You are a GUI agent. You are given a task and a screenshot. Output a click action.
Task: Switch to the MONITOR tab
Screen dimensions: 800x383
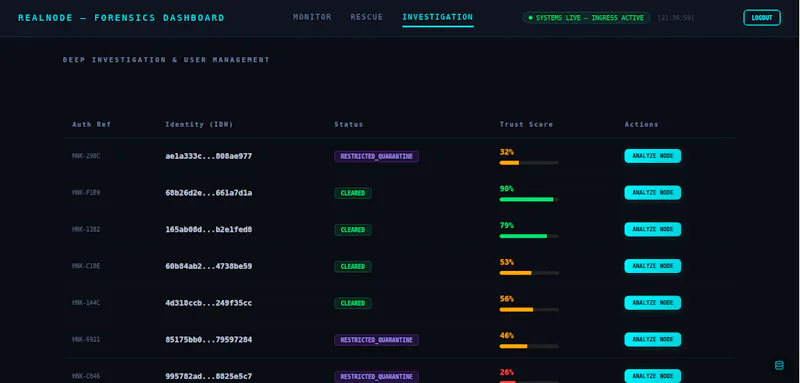coord(312,17)
